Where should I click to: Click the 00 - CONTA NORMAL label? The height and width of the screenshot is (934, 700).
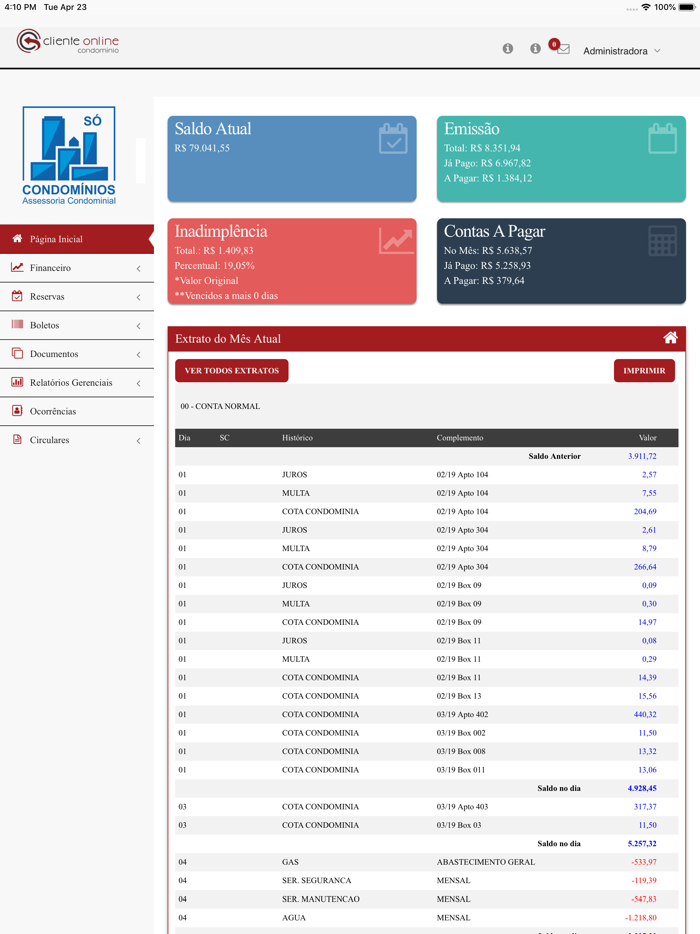220,406
